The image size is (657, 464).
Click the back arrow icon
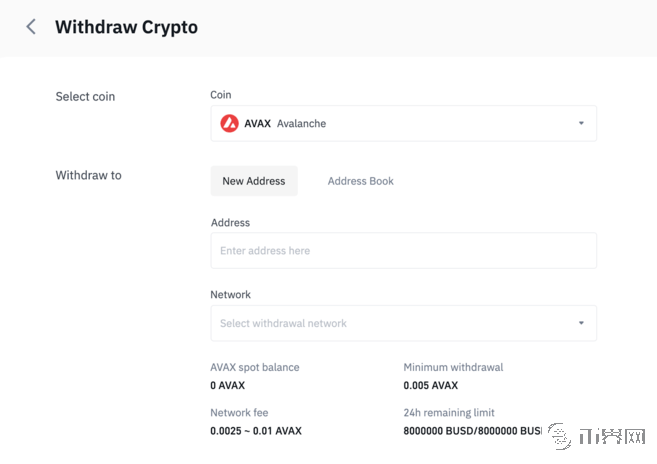(31, 27)
